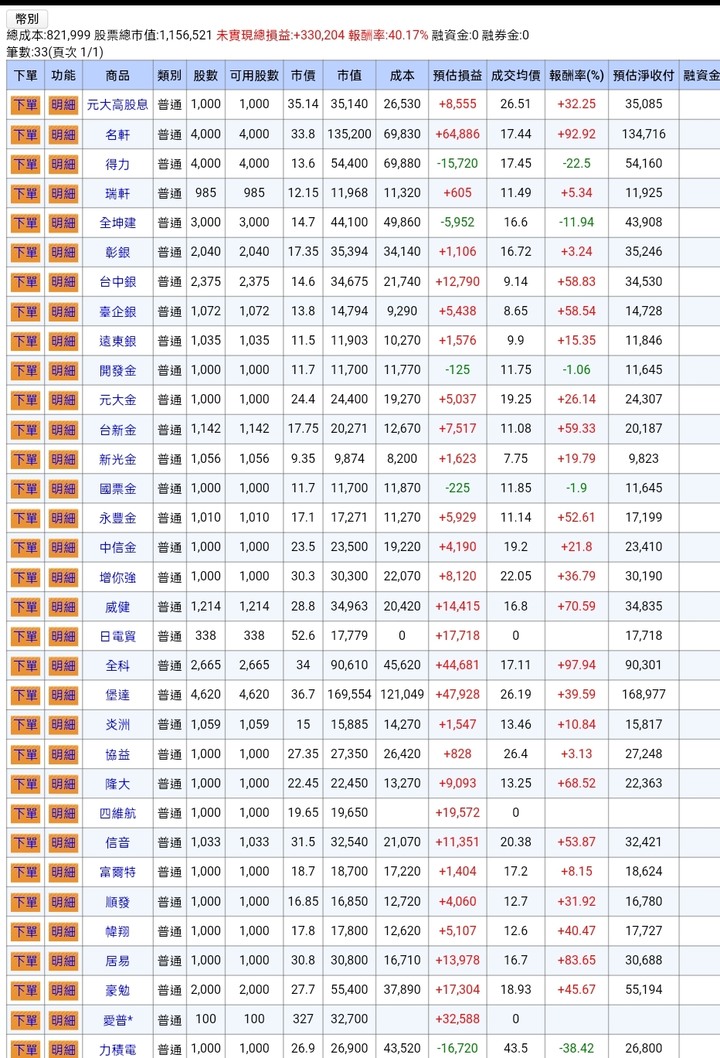Open the 力積電 stock link
Image resolution: width=720 pixels, height=1058 pixels.
[x=117, y=1049]
